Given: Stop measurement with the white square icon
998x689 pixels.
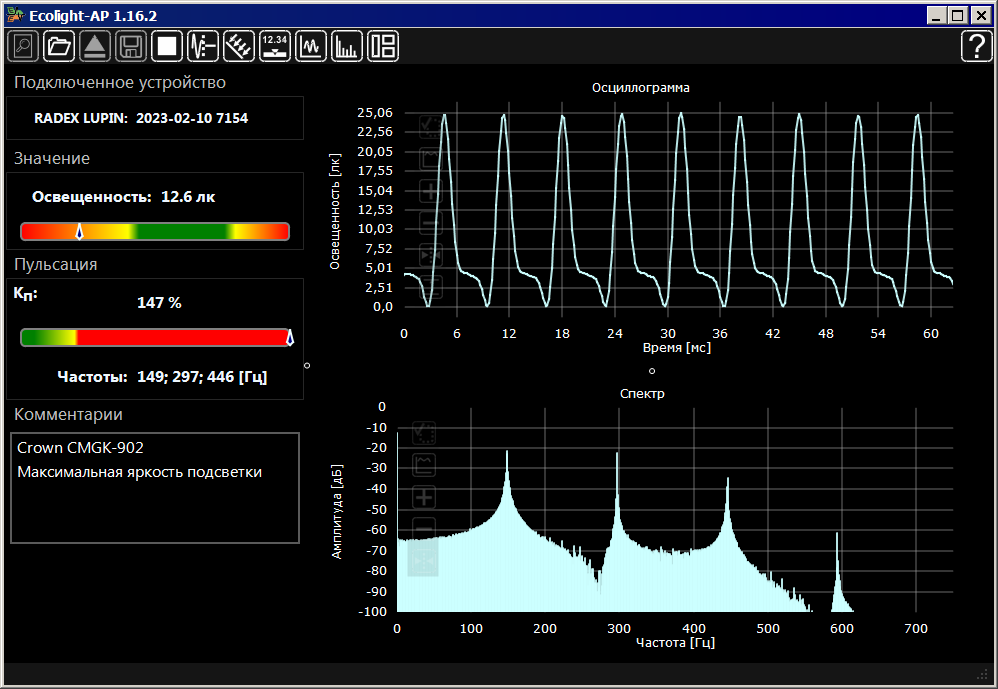Looking at the screenshot, I should click(167, 46).
